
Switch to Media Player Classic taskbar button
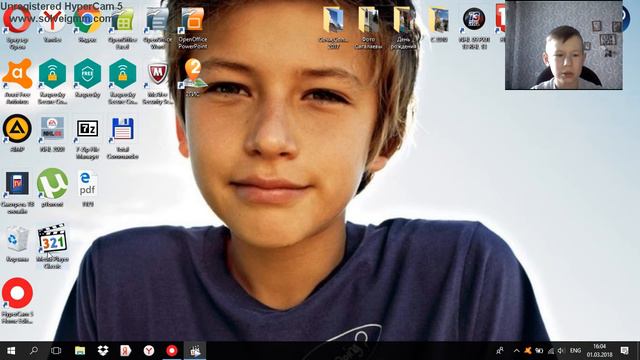pos(195,351)
